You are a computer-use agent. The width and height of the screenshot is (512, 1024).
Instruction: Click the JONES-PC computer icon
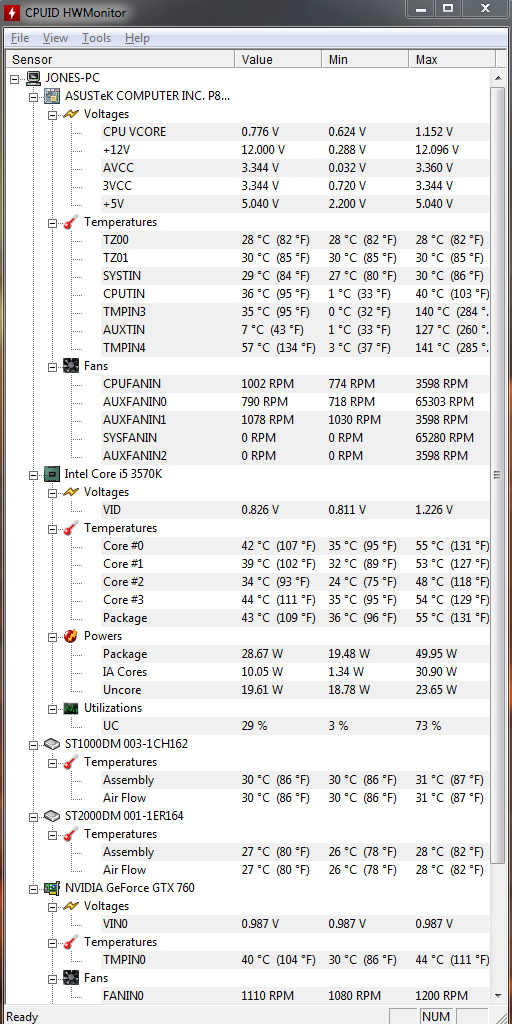coord(33,78)
